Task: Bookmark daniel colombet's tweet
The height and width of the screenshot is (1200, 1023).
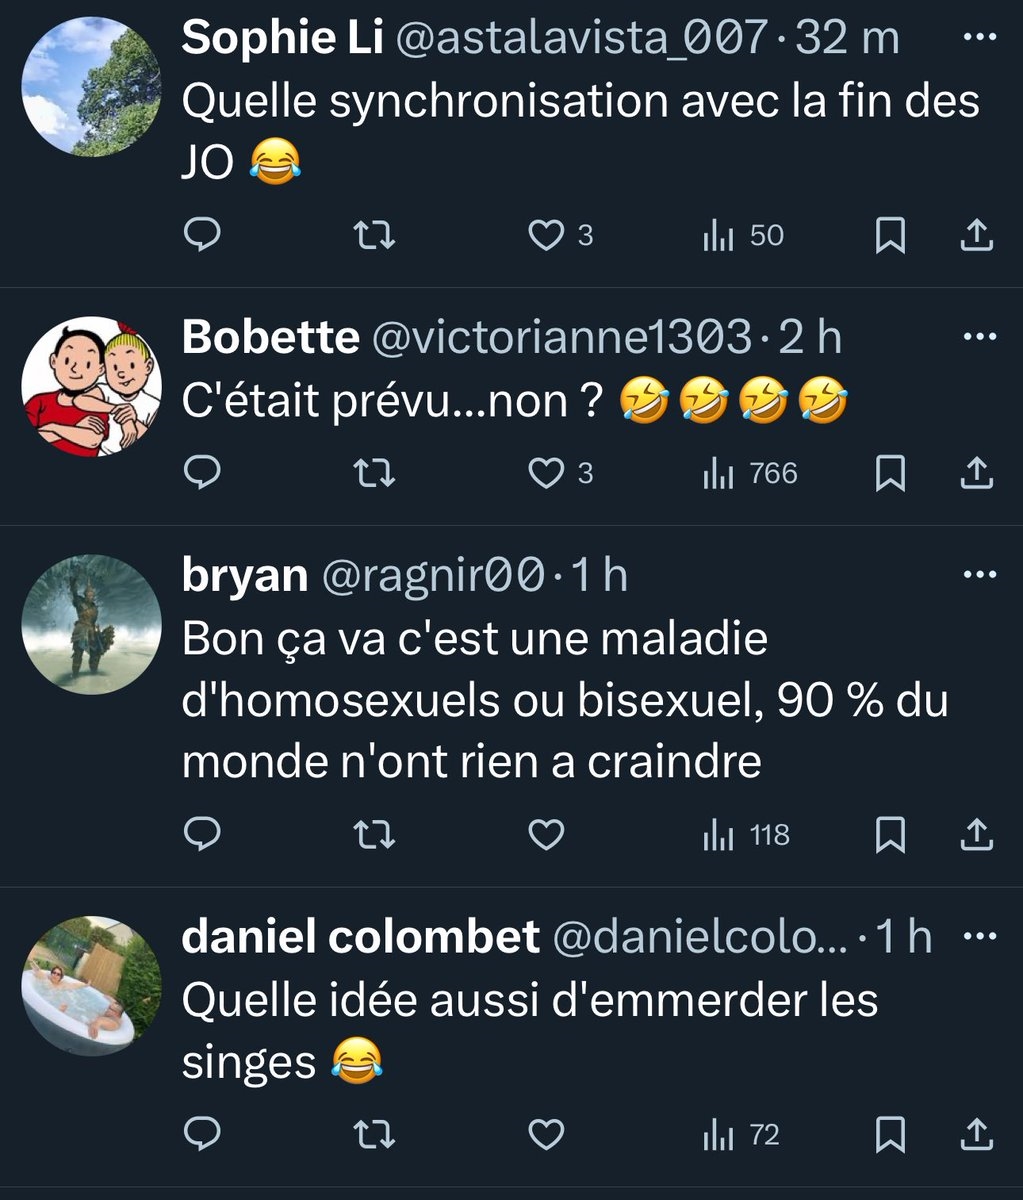Action: click(x=890, y=1135)
